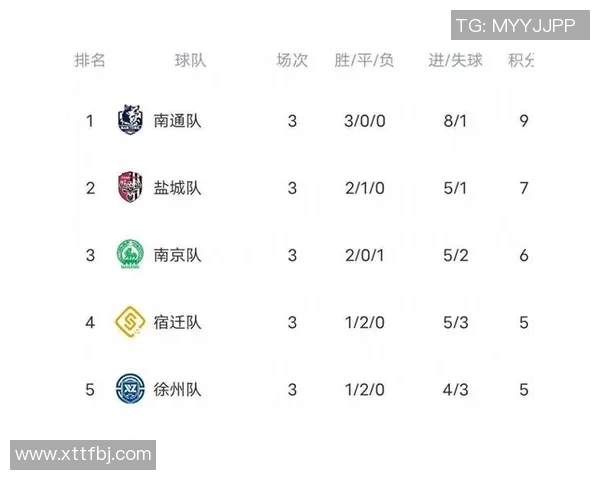Click rank number 5 in the table
The height and width of the screenshot is (480, 600).
coord(90,389)
